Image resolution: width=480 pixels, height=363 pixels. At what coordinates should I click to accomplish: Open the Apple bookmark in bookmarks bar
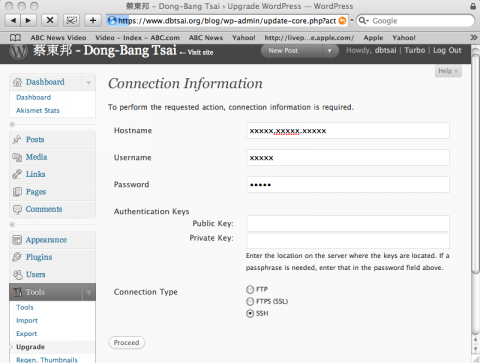pos(373,38)
